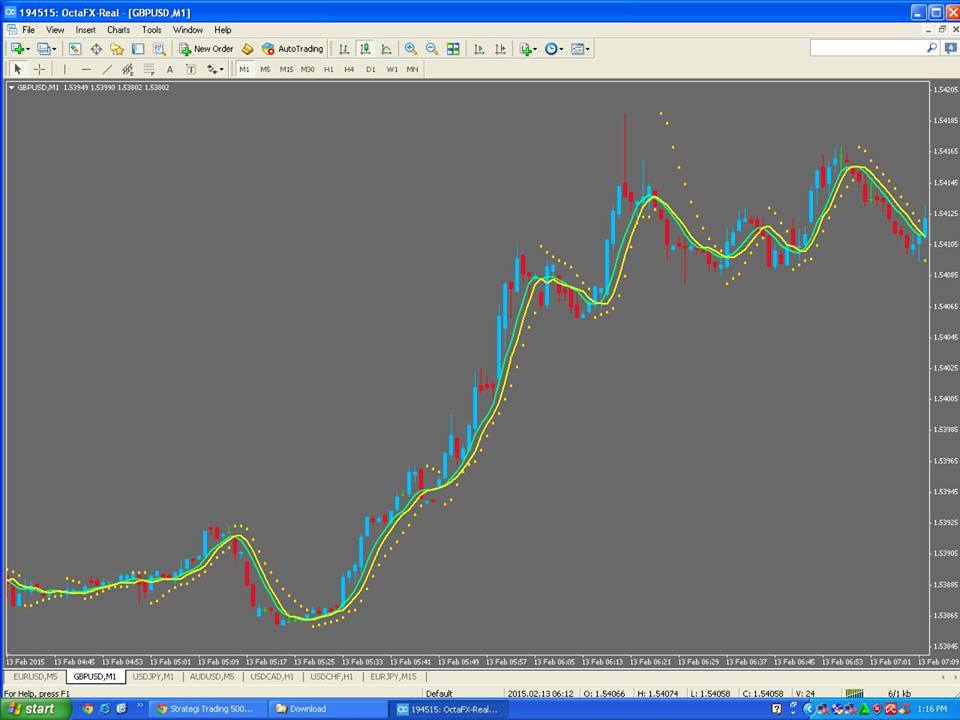Open the Charts menu
Image resolution: width=960 pixels, height=720 pixels.
point(118,29)
